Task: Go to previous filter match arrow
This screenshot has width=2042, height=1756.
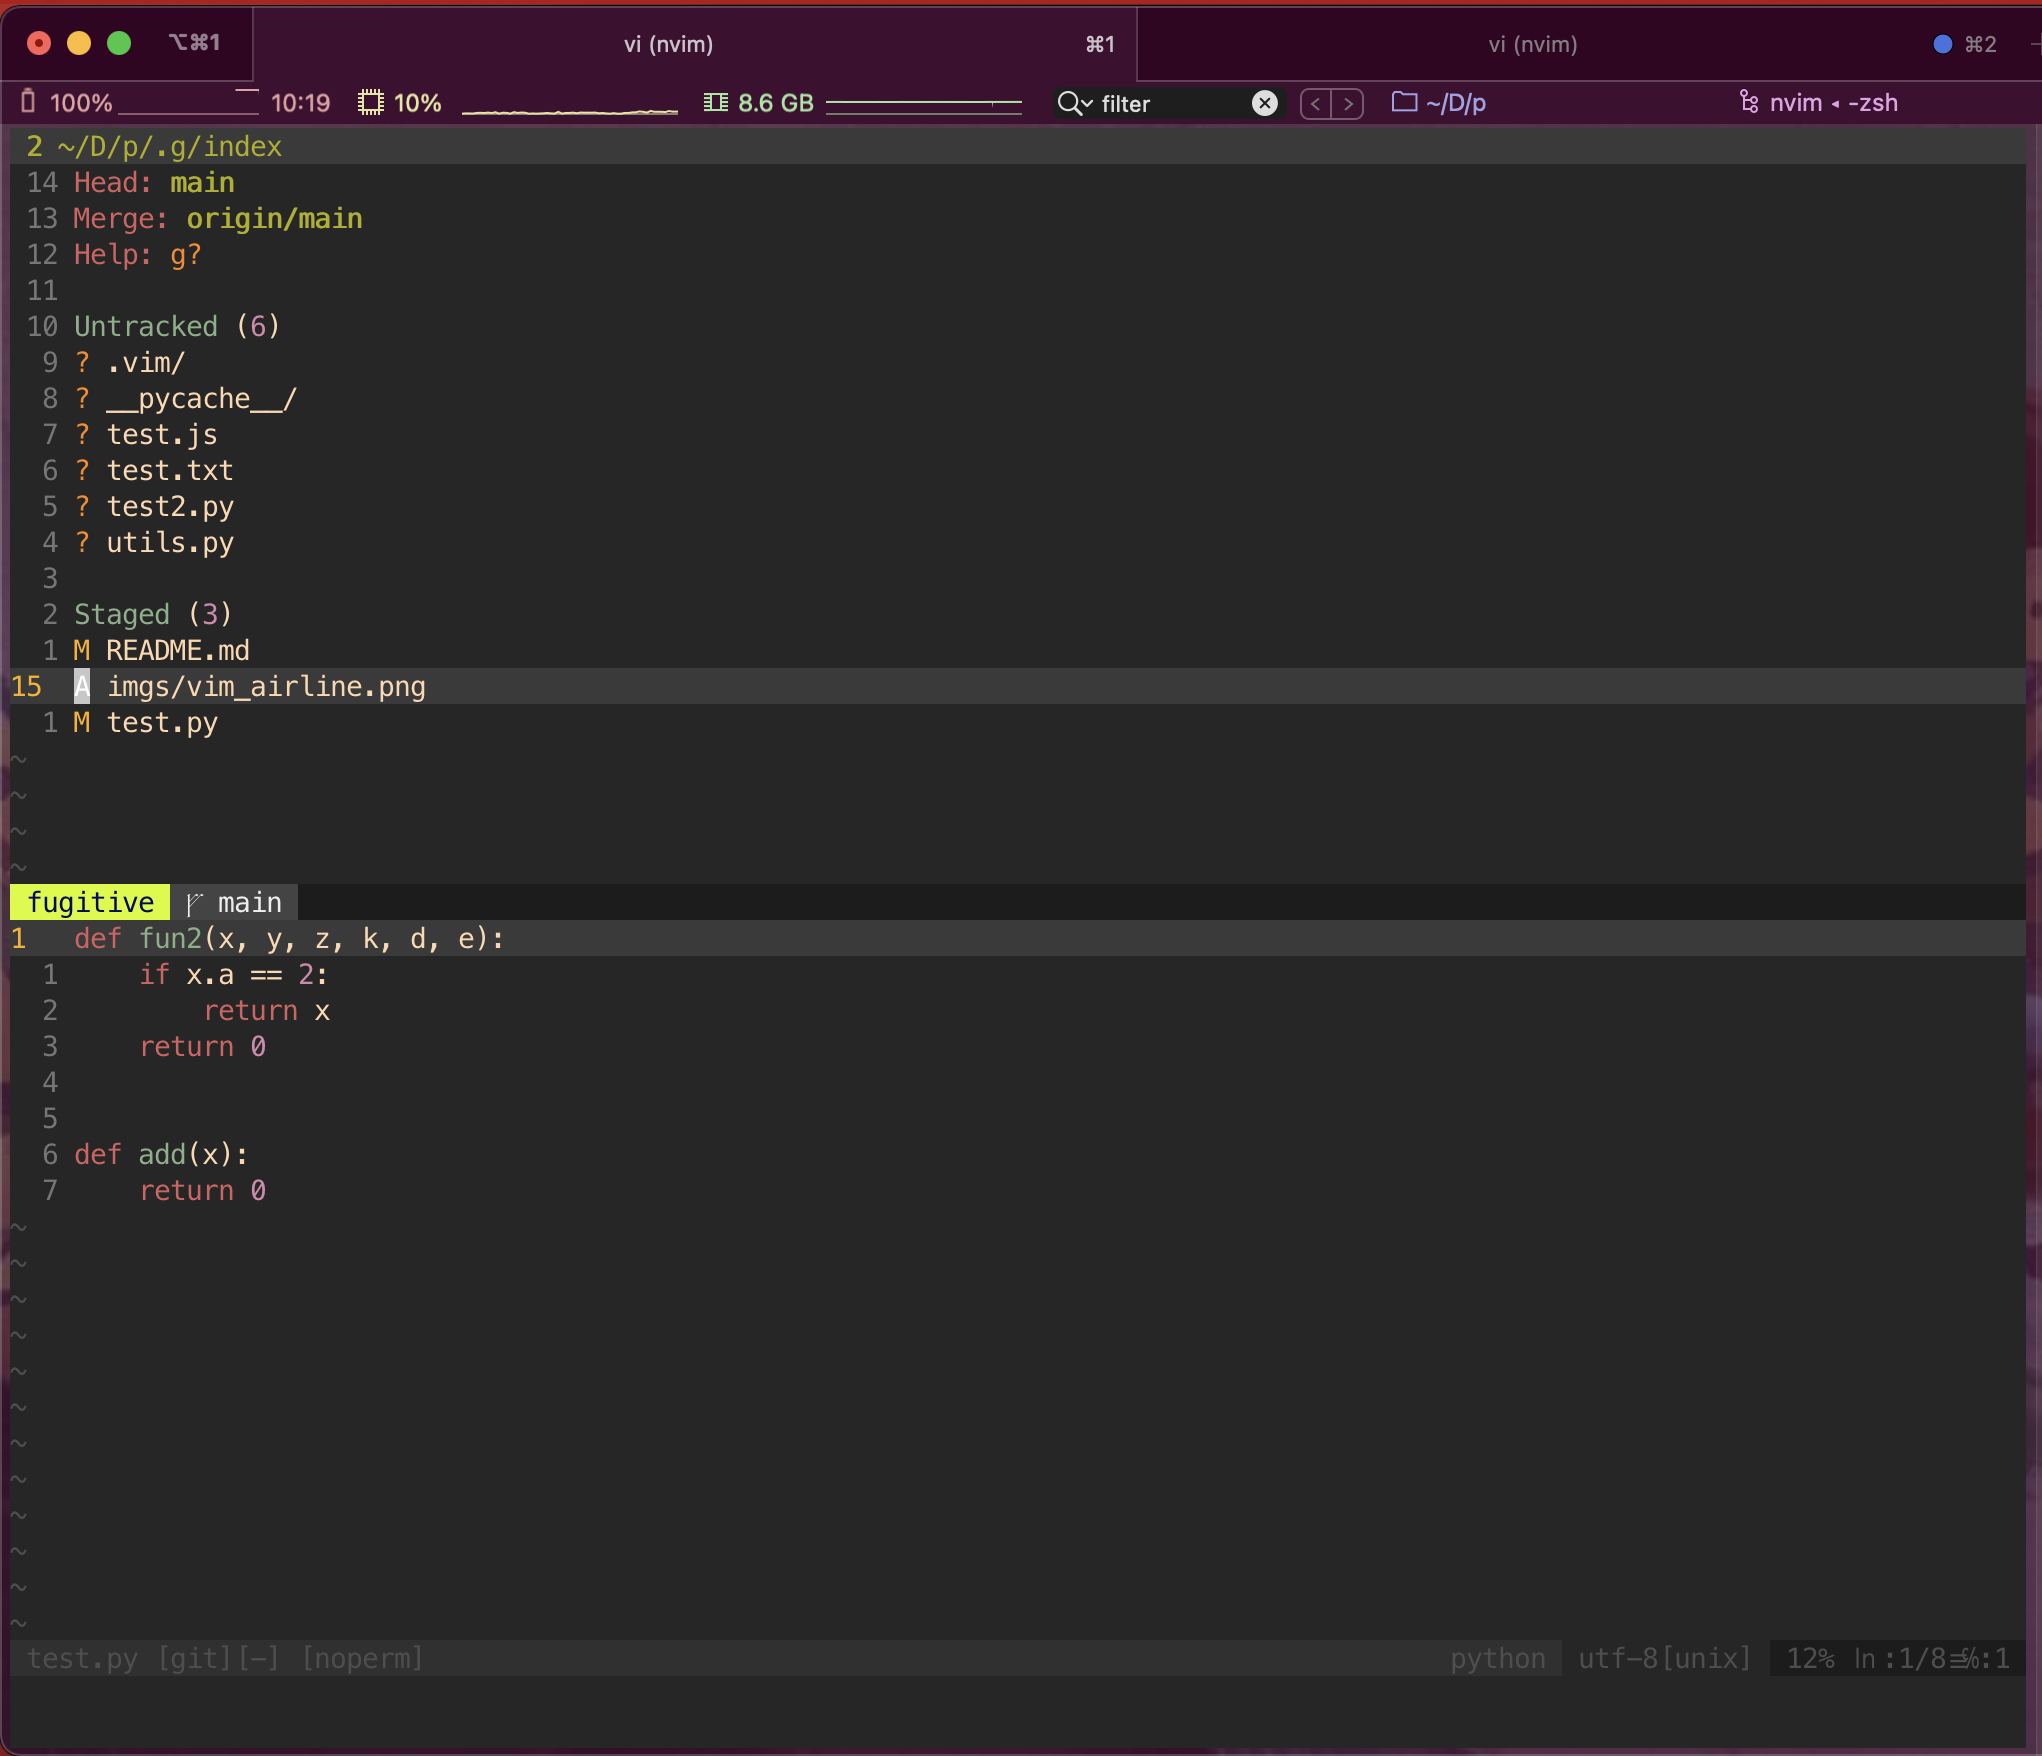Action: click(x=1316, y=103)
